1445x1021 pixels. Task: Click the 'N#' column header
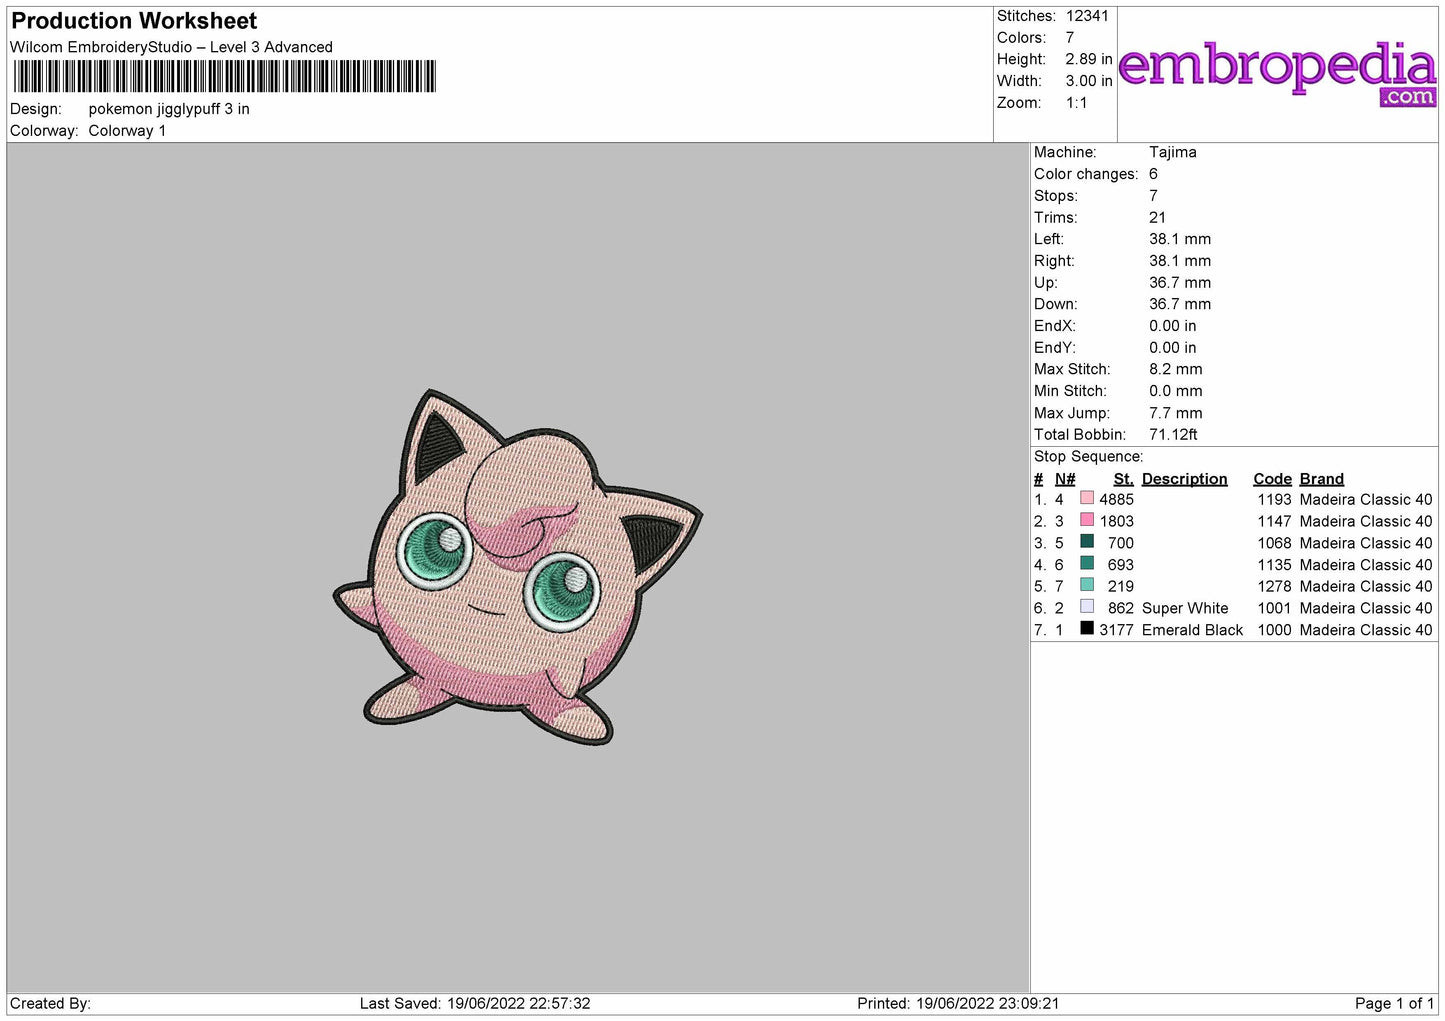[x=1065, y=479]
